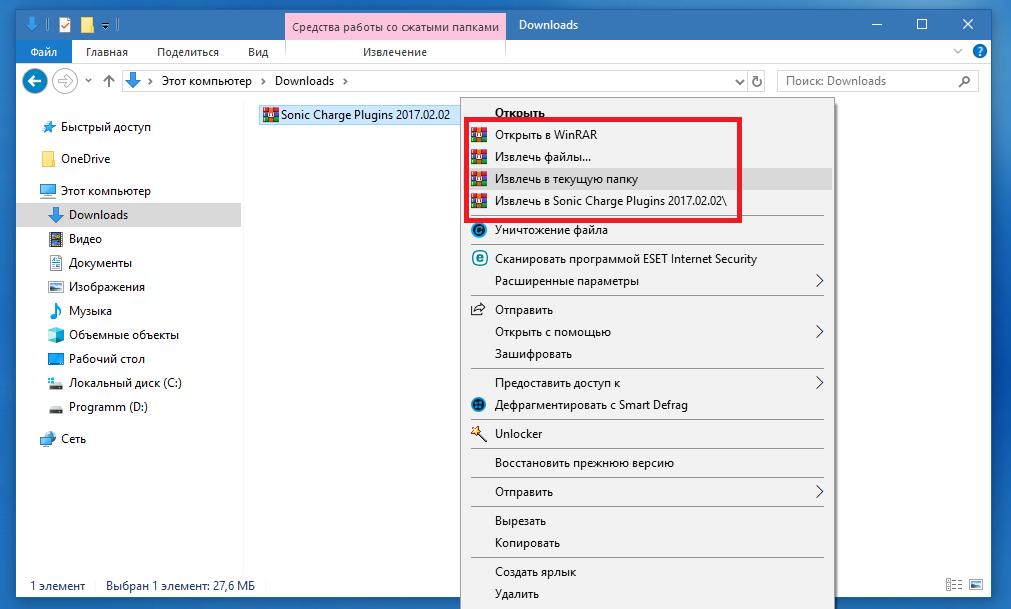The width and height of the screenshot is (1011, 609).
Task: Select "Извлечь файлы..." from context menu
Action: 543,157
